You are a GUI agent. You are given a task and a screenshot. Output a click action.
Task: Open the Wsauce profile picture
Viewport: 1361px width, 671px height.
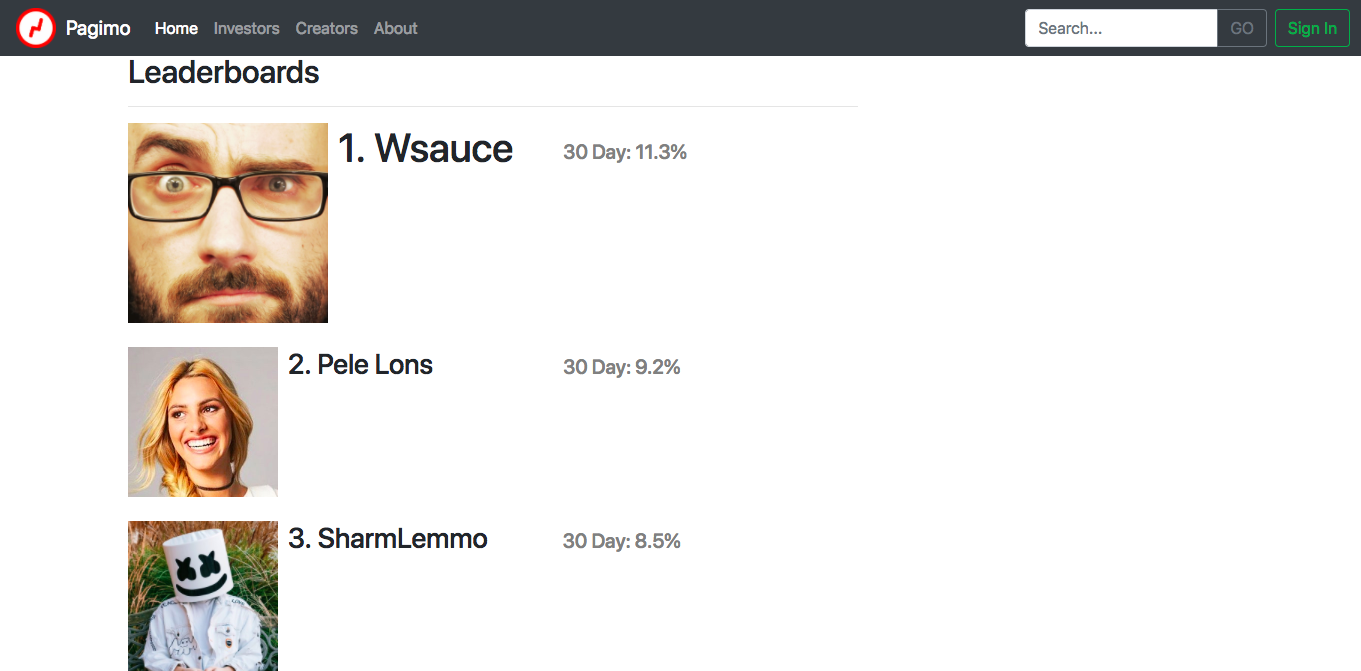pos(228,223)
